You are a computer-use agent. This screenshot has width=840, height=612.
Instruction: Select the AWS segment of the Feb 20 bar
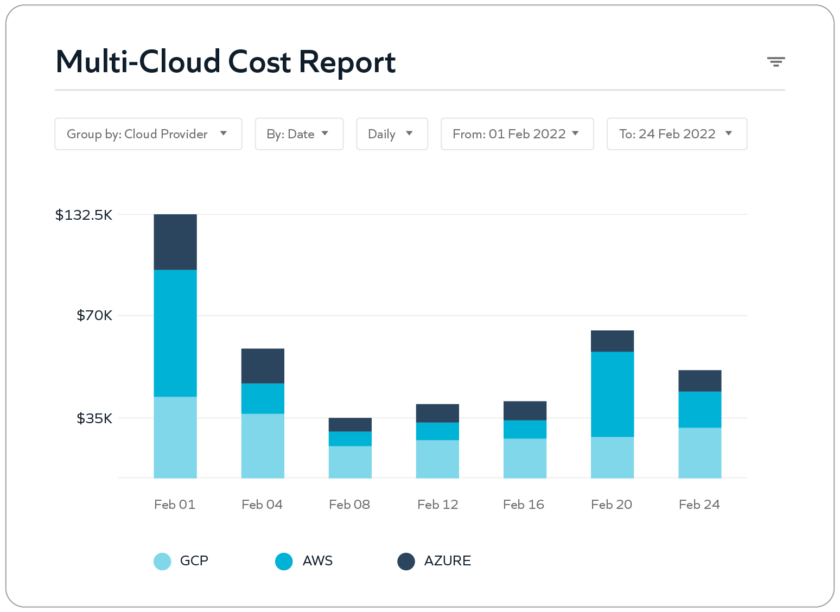click(612, 394)
